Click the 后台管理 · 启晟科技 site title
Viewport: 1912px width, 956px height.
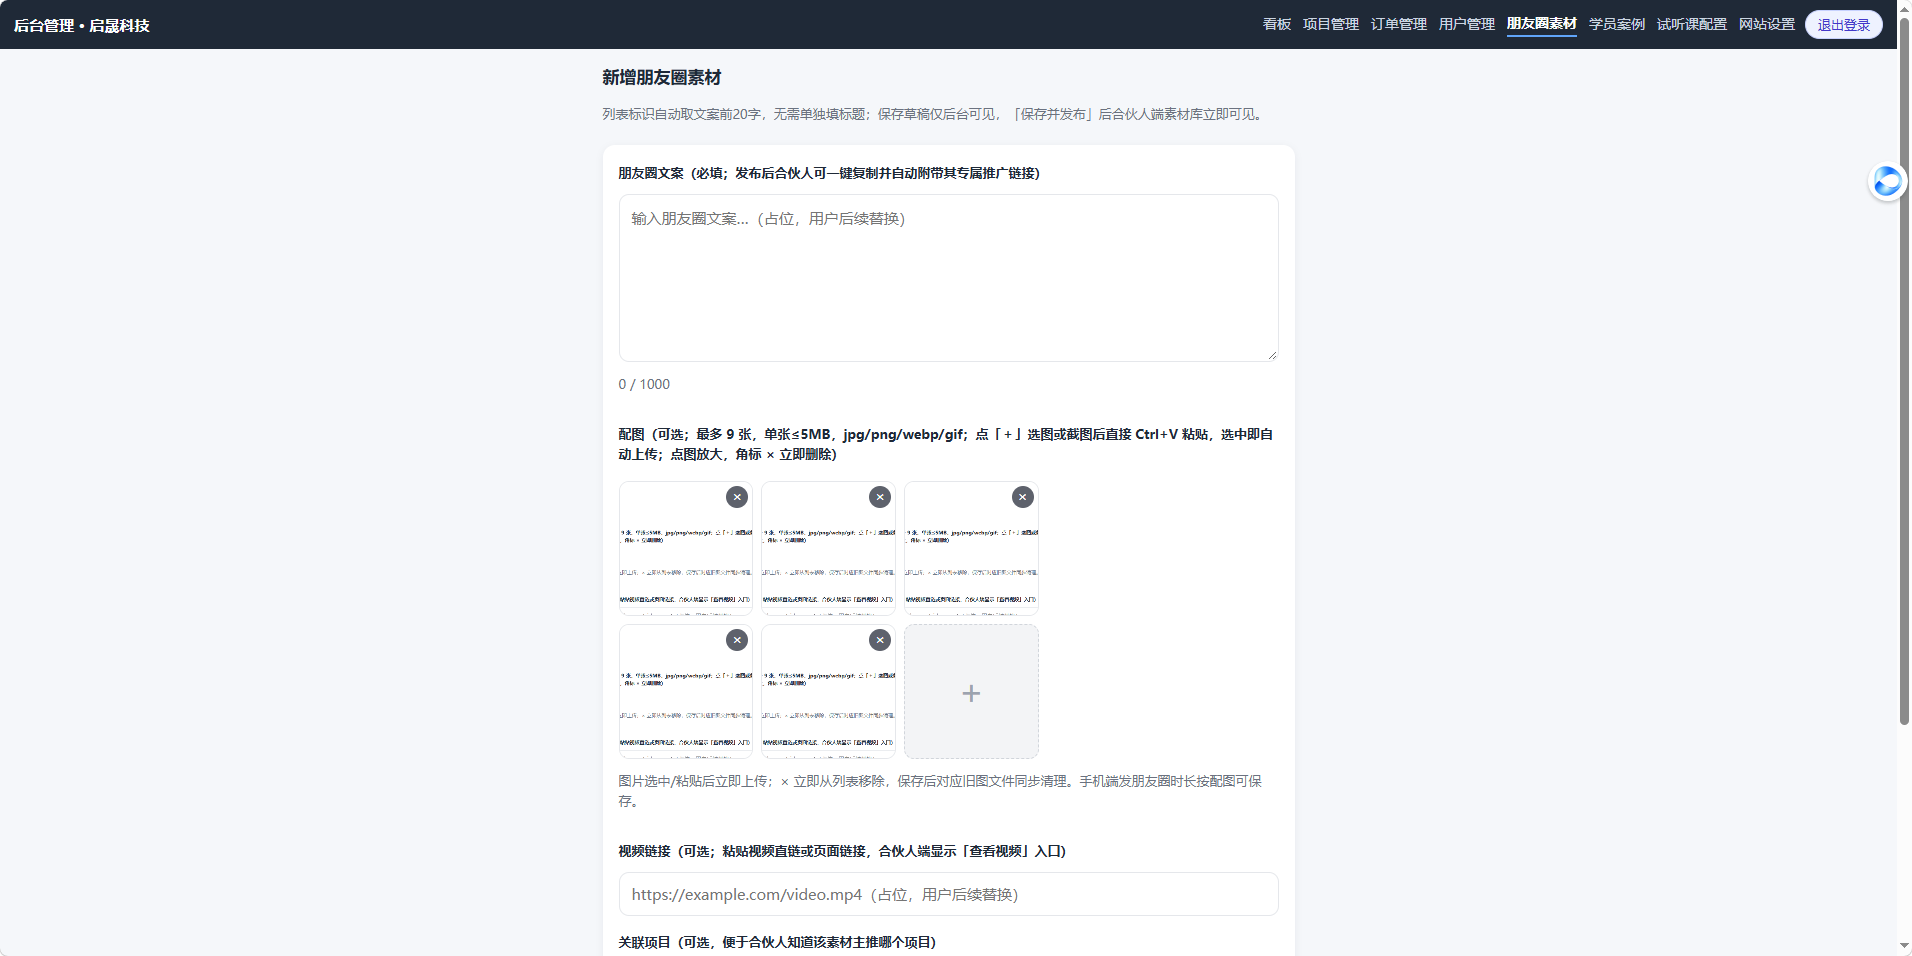(x=82, y=25)
